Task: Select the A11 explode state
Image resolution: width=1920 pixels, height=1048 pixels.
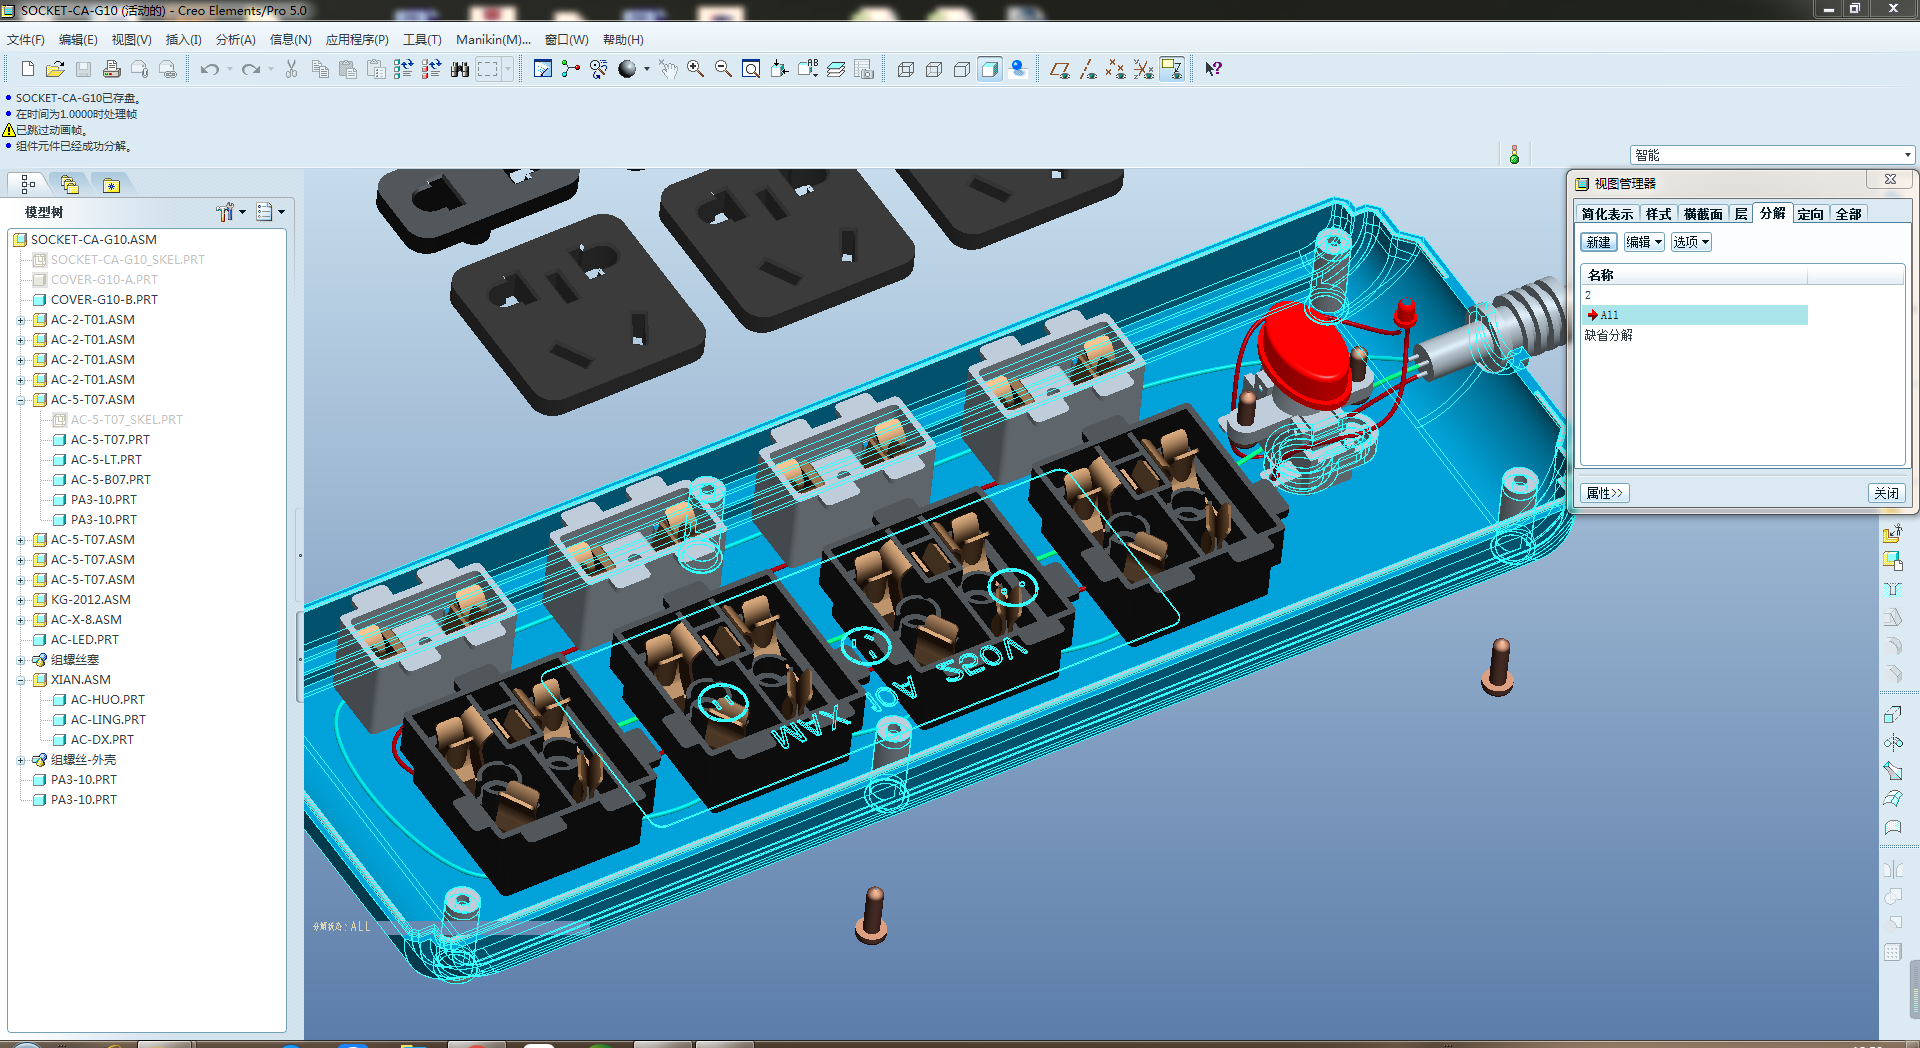Action: click(1694, 315)
